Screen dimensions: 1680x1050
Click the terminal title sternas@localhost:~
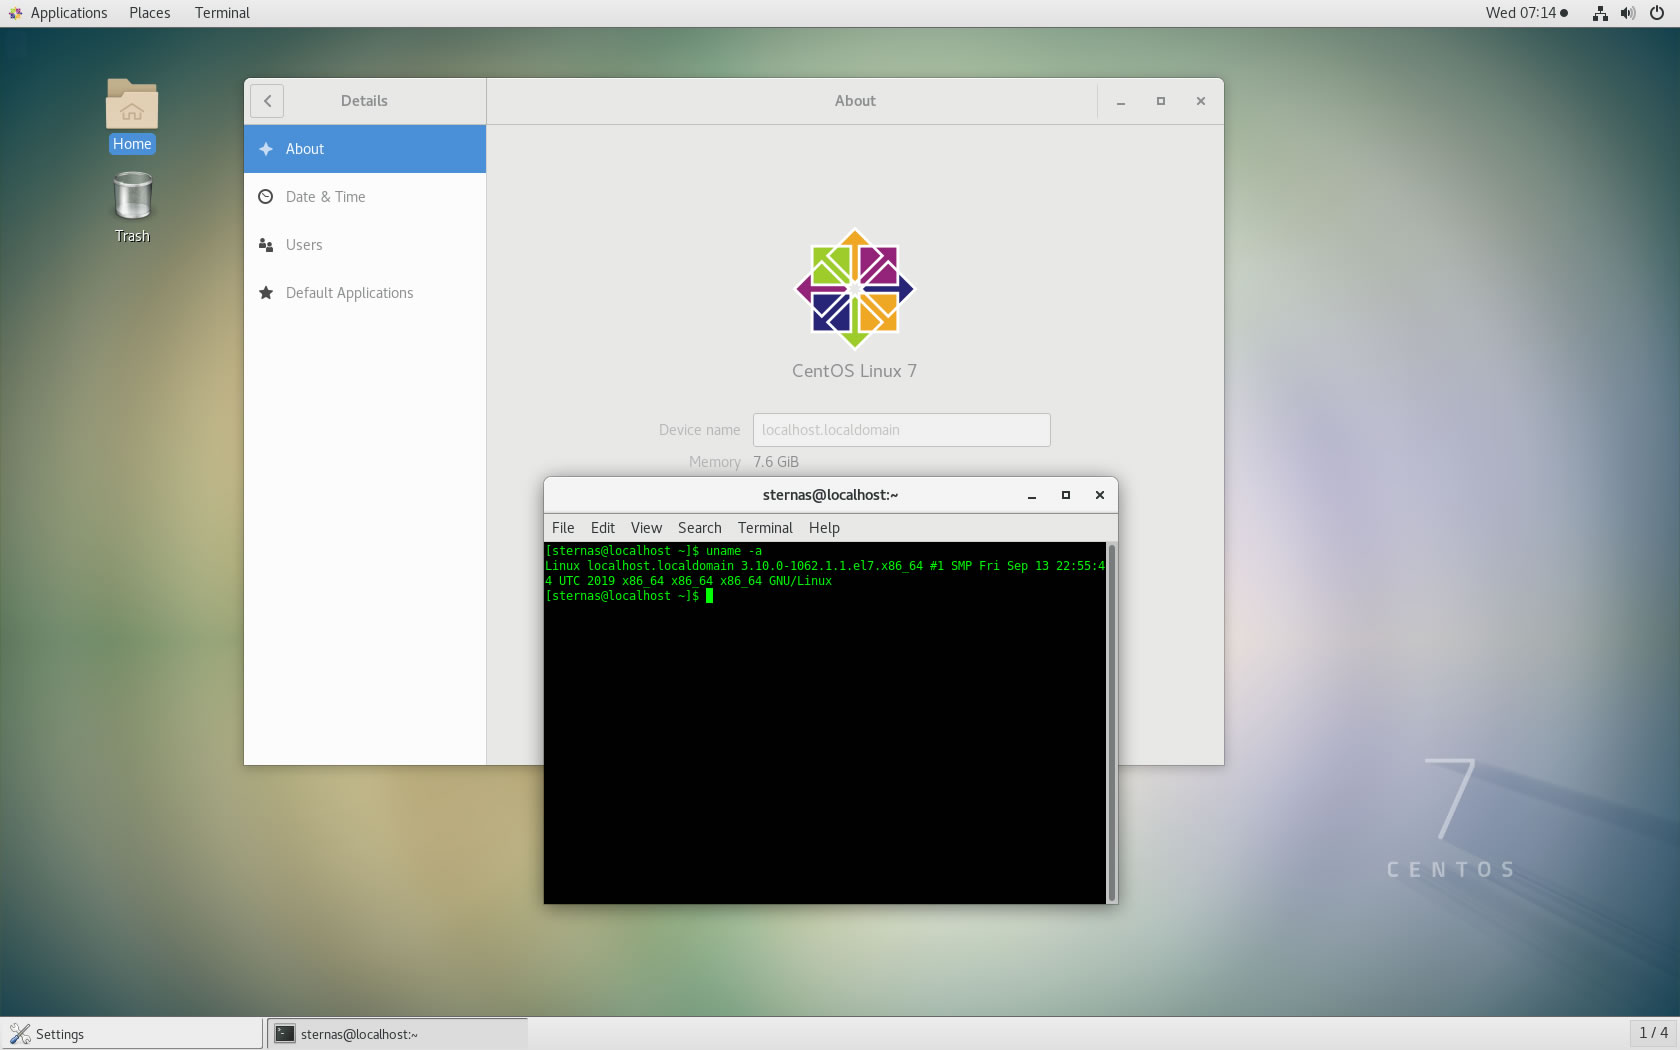click(830, 495)
